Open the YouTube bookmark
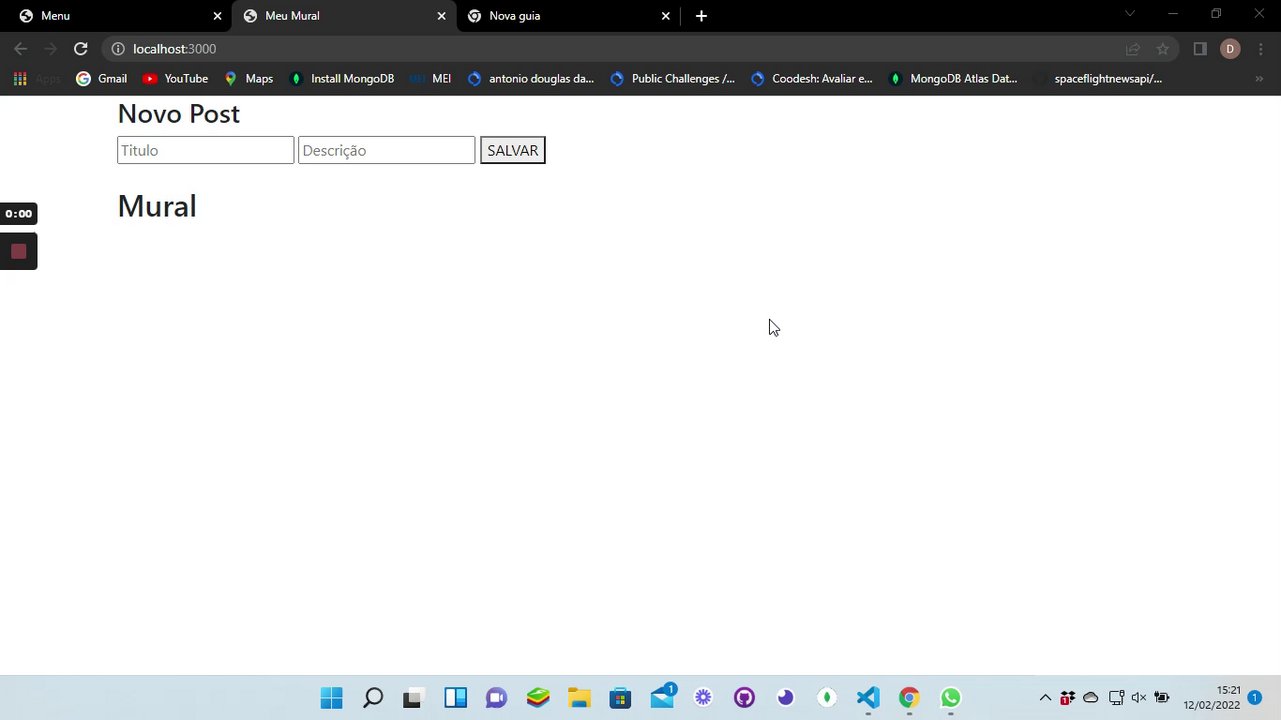The height and width of the screenshot is (720, 1281). (x=175, y=78)
